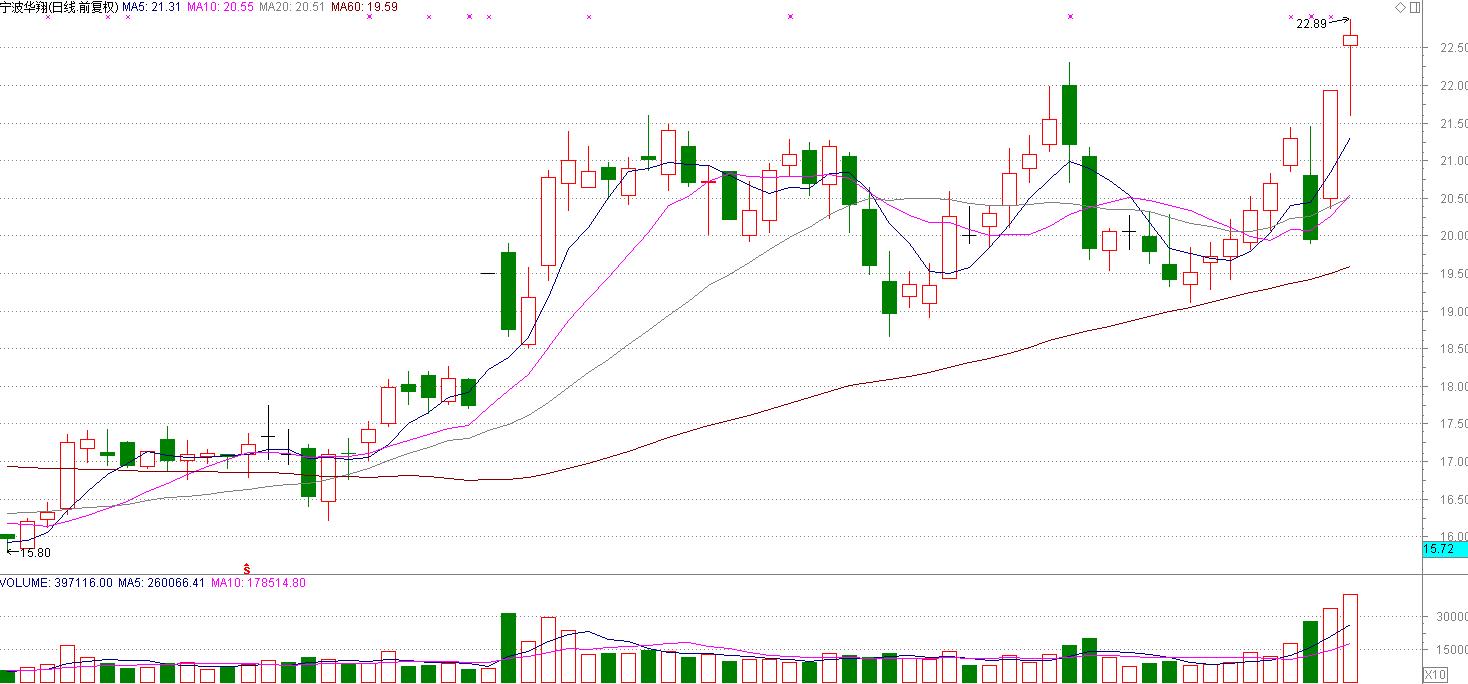The height and width of the screenshot is (684, 1468).
Task: Click the 15000 volume axis label
Action: (1452, 650)
